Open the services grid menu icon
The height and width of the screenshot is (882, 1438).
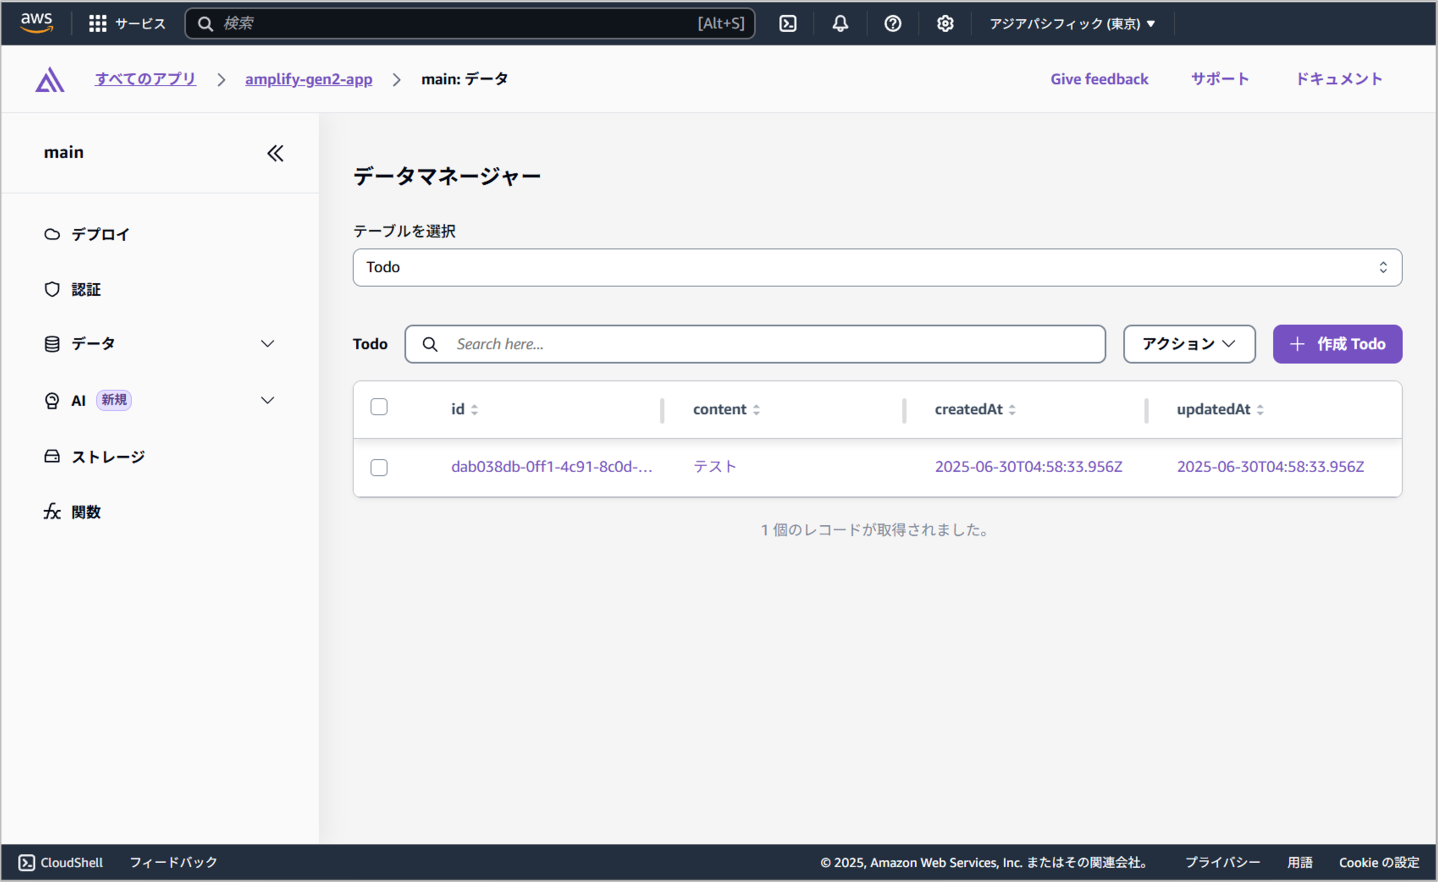[97, 23]
